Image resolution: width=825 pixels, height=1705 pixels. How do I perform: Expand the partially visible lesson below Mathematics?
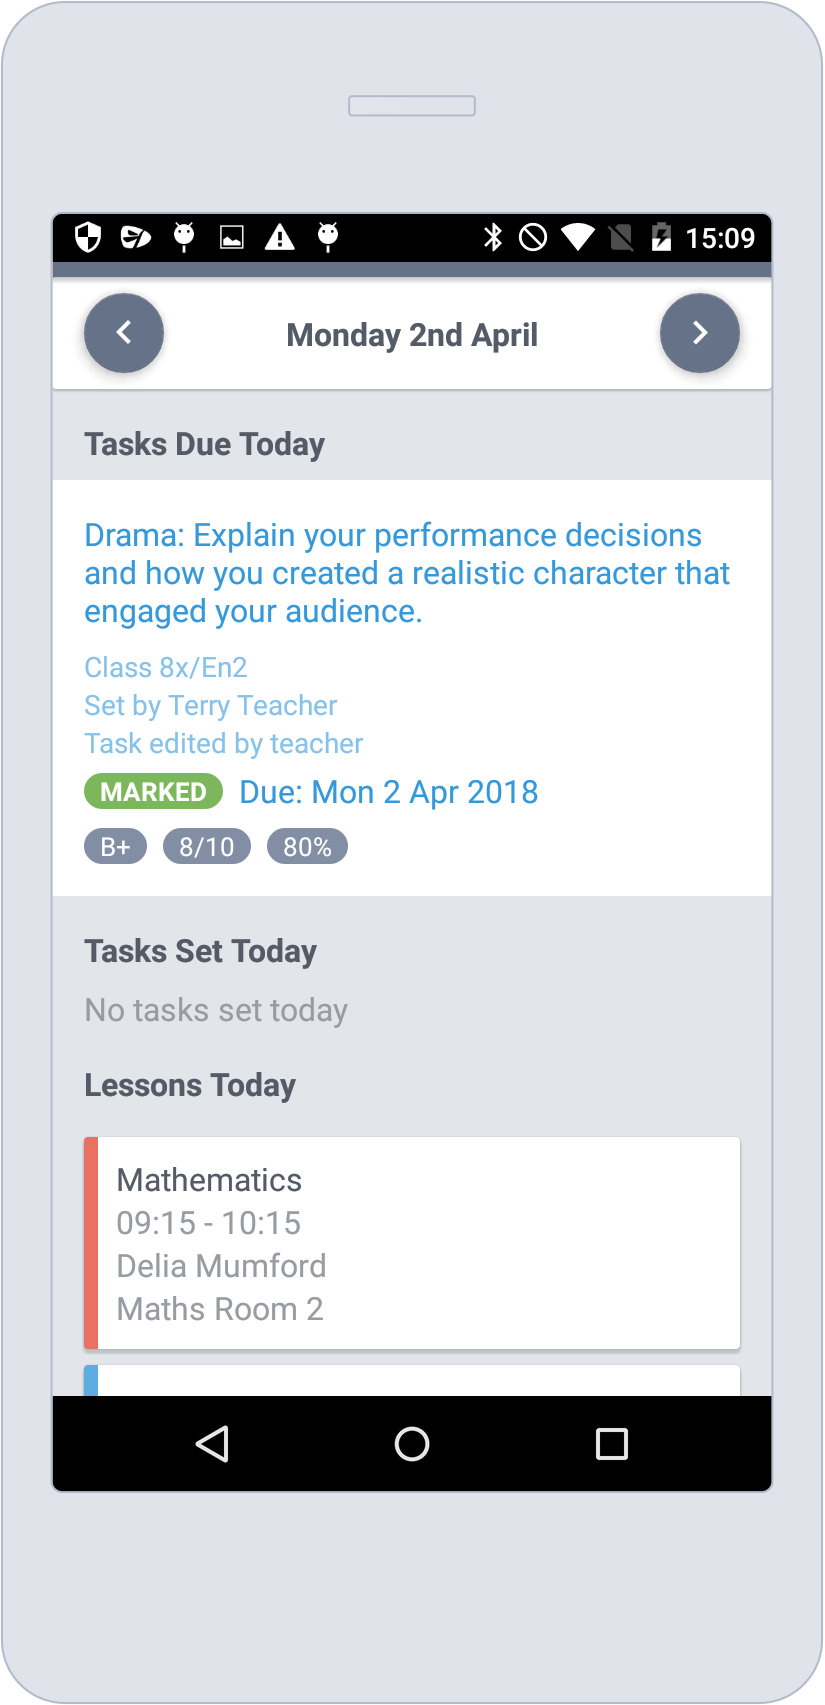point(412,1381)
